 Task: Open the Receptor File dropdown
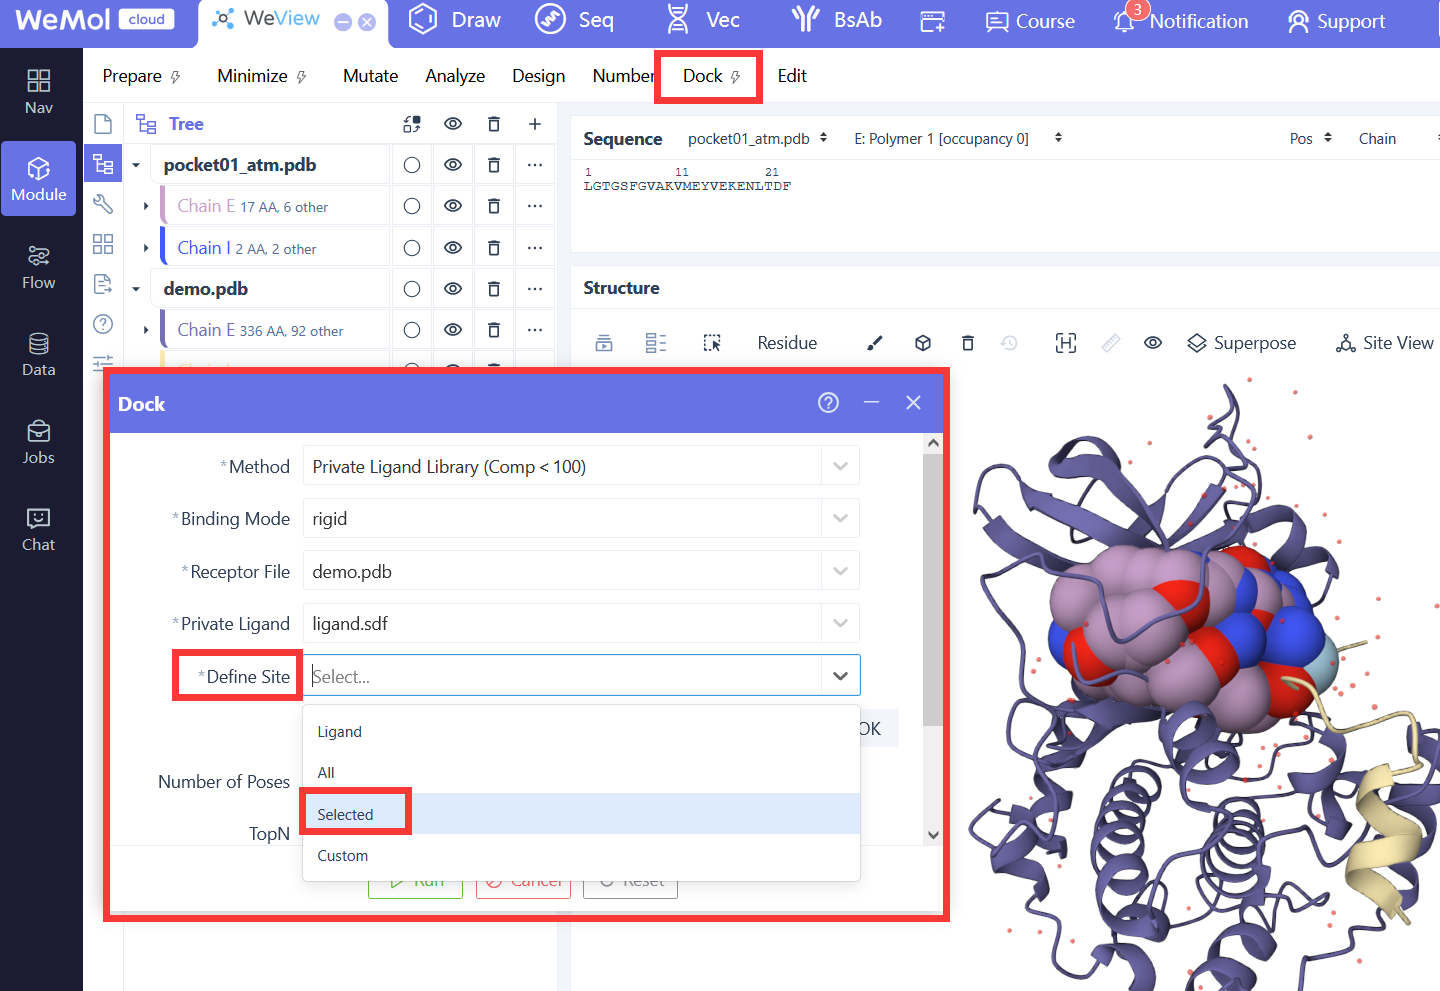click(581, 571)
